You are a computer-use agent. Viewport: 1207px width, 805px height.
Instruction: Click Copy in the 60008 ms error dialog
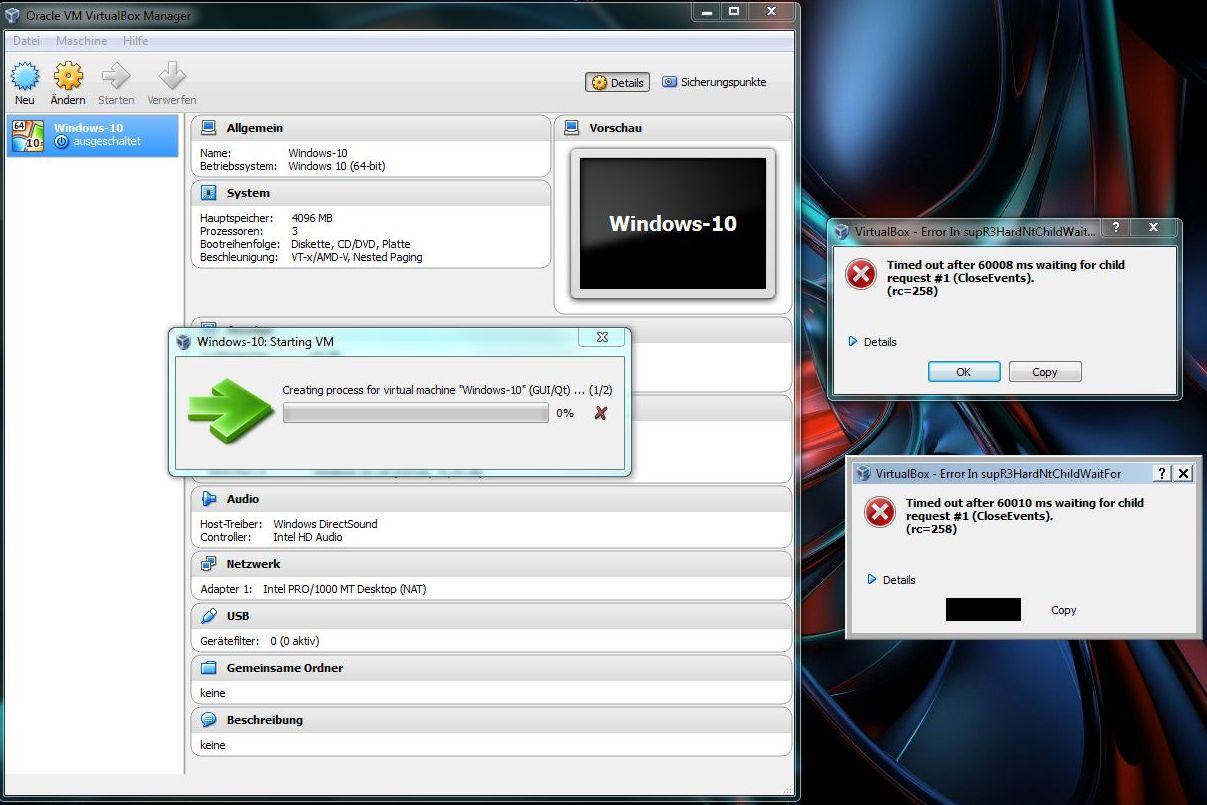click(x=1045, y=372)
